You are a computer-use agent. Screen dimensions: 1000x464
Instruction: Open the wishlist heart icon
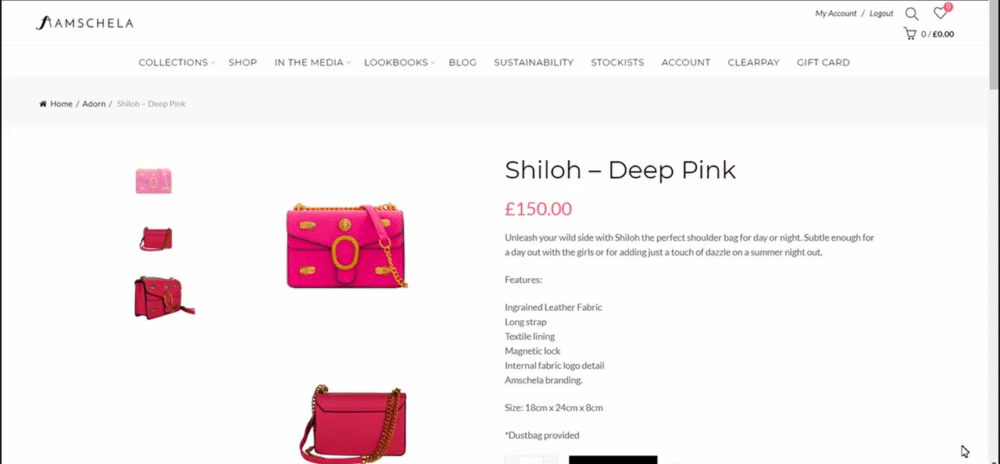pyautogui.click(x=940, y=13)
